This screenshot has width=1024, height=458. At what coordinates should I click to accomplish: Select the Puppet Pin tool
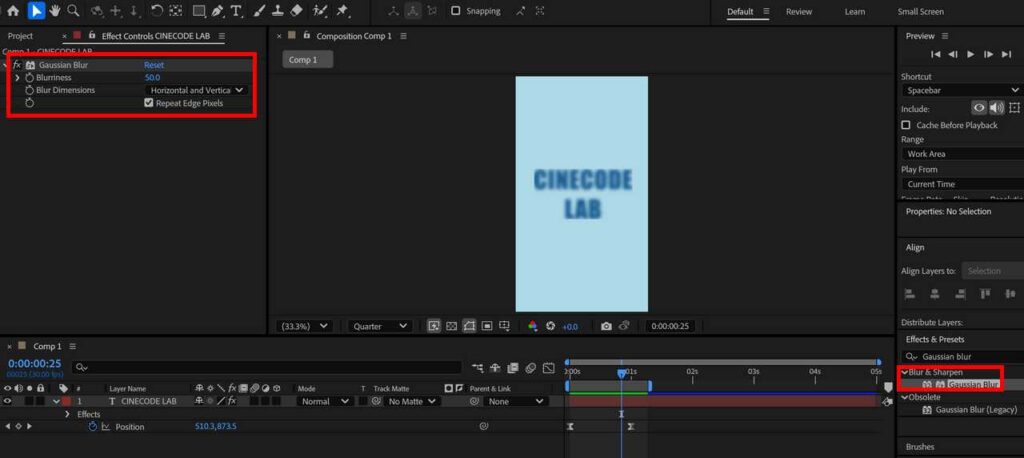pyautogui.click(x=342, y=10)
